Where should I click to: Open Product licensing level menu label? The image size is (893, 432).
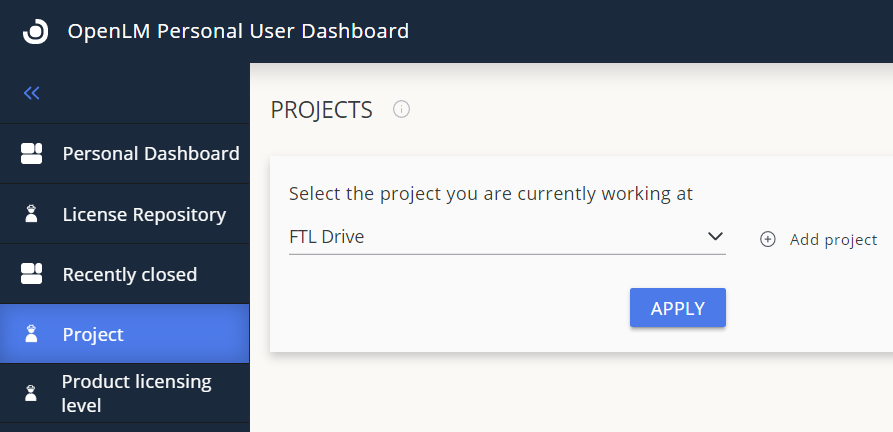[x=137, y=393]
